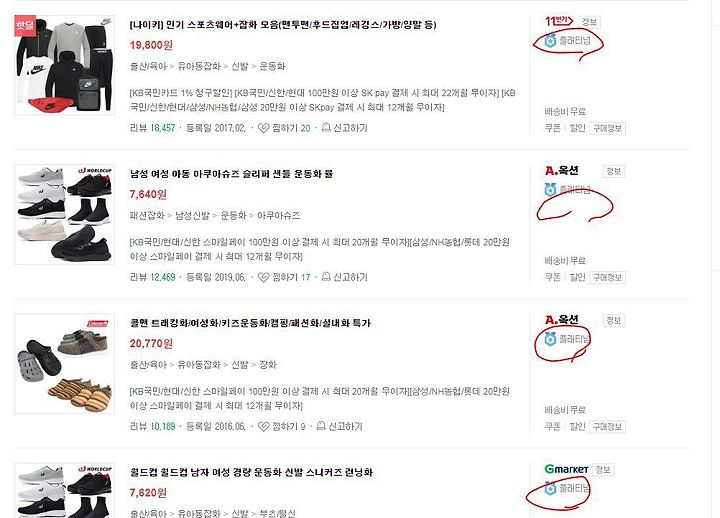720x518 pixels.
Task: Click report bell icon on aqua shoes listing
Action: coord(326,277)
